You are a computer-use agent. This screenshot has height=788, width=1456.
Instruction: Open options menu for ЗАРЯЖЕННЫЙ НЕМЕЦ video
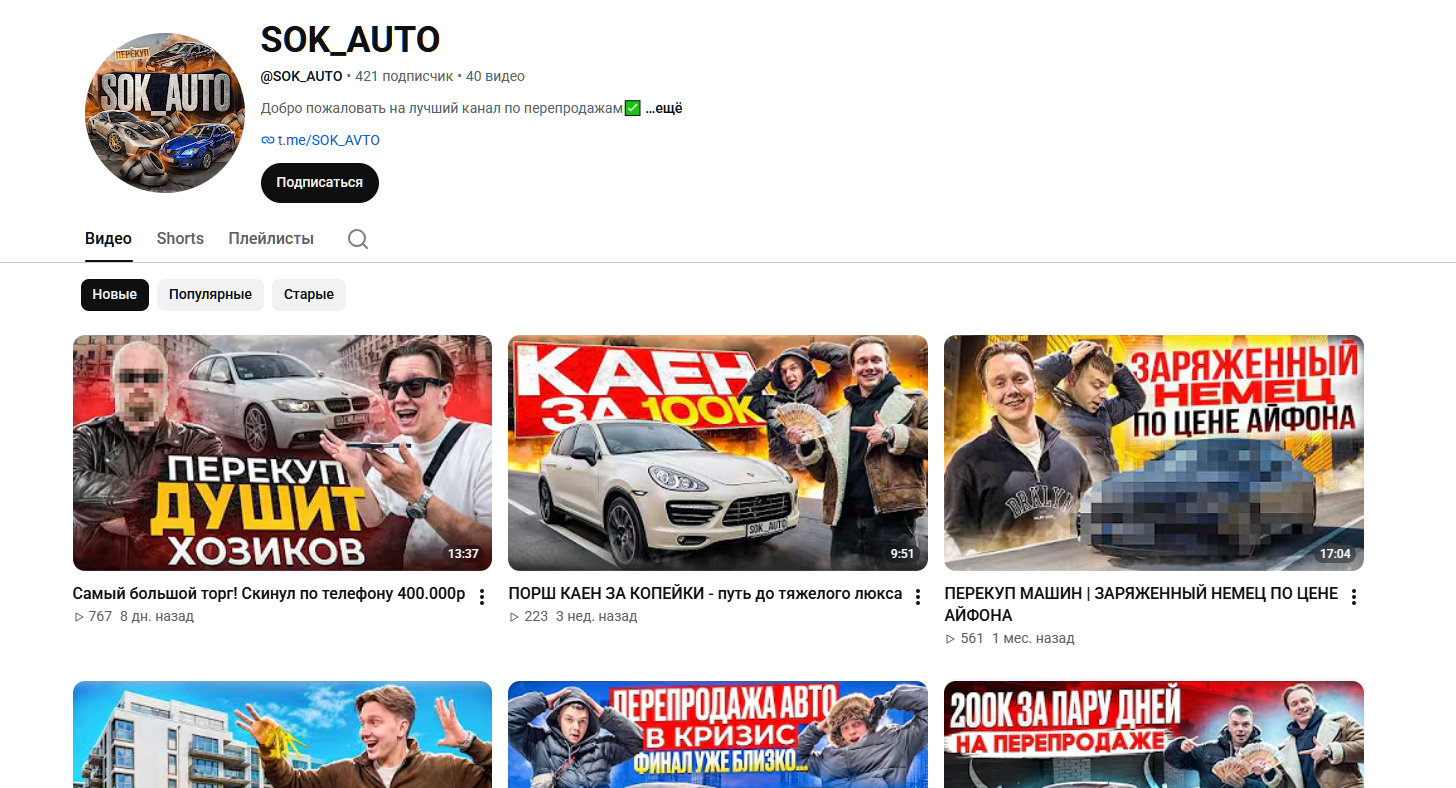point(1354,597)
